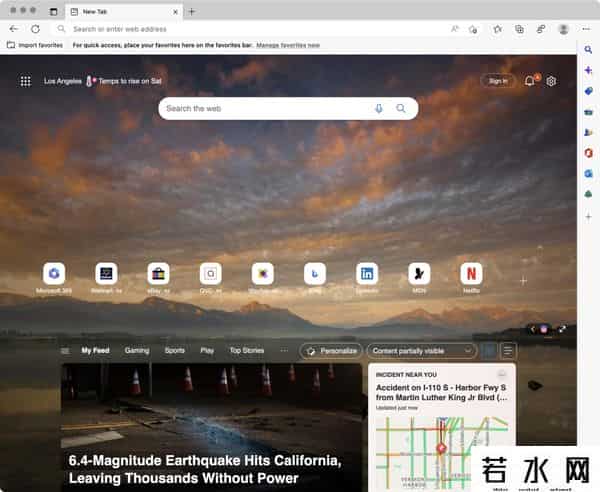
Task: Switch feed to grid view layout
Action: coord(489,351)
